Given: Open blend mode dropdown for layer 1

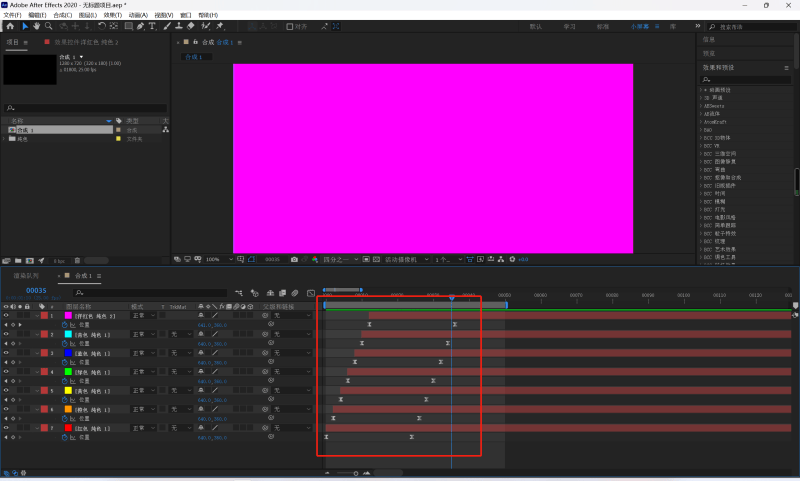Looking at the screenshot, I should coord(143,316).
